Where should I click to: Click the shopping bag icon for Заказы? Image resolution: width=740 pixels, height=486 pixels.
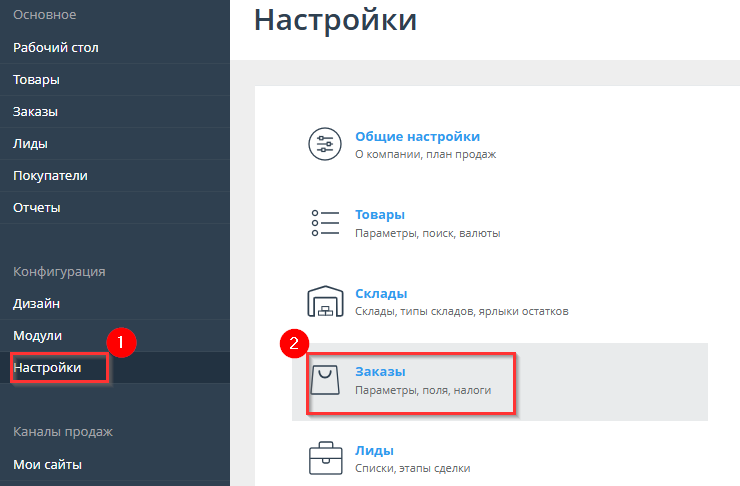[x=324, y=379]
